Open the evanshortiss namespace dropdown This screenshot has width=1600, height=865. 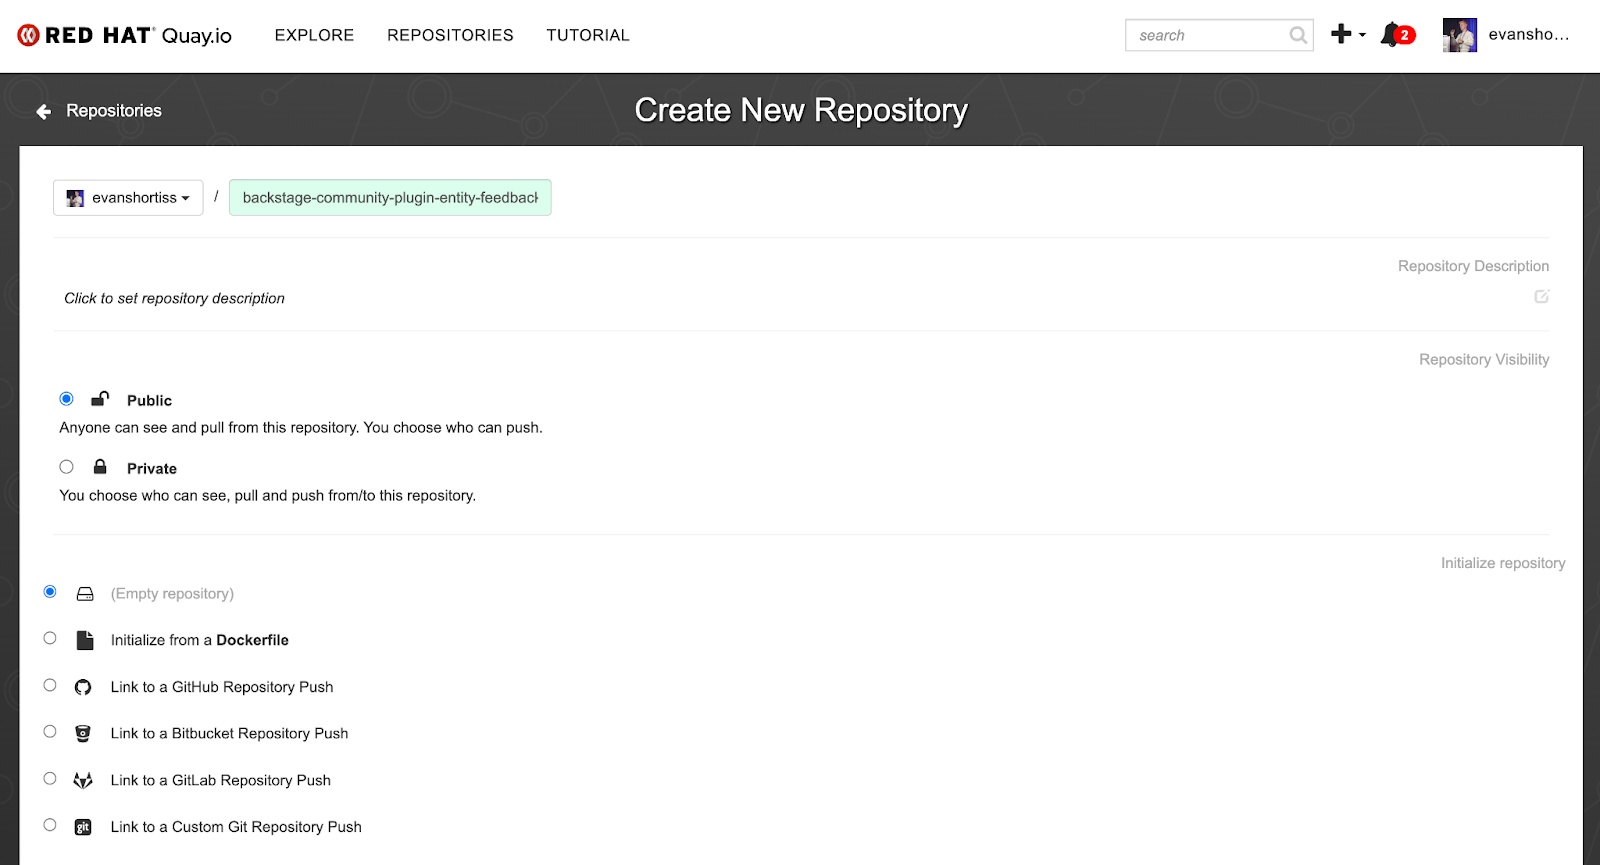click(128, 198)
